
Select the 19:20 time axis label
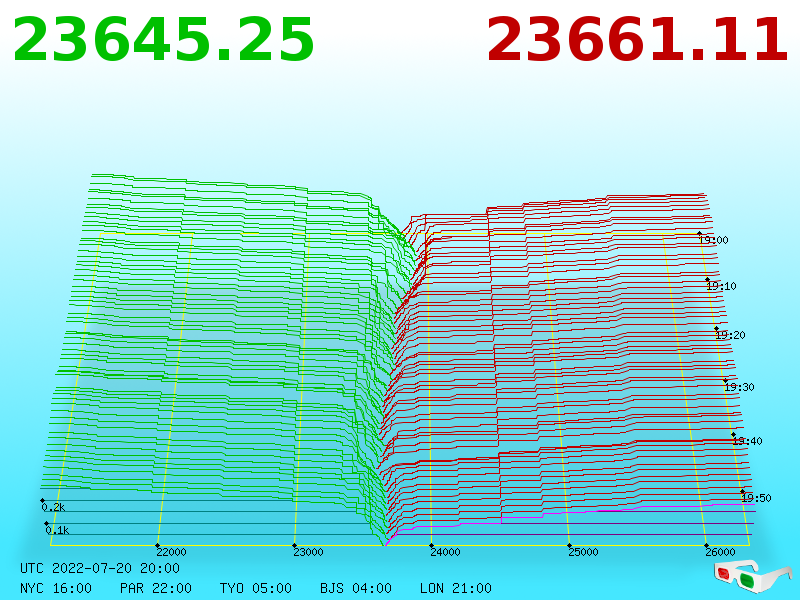tap(731, 335)
